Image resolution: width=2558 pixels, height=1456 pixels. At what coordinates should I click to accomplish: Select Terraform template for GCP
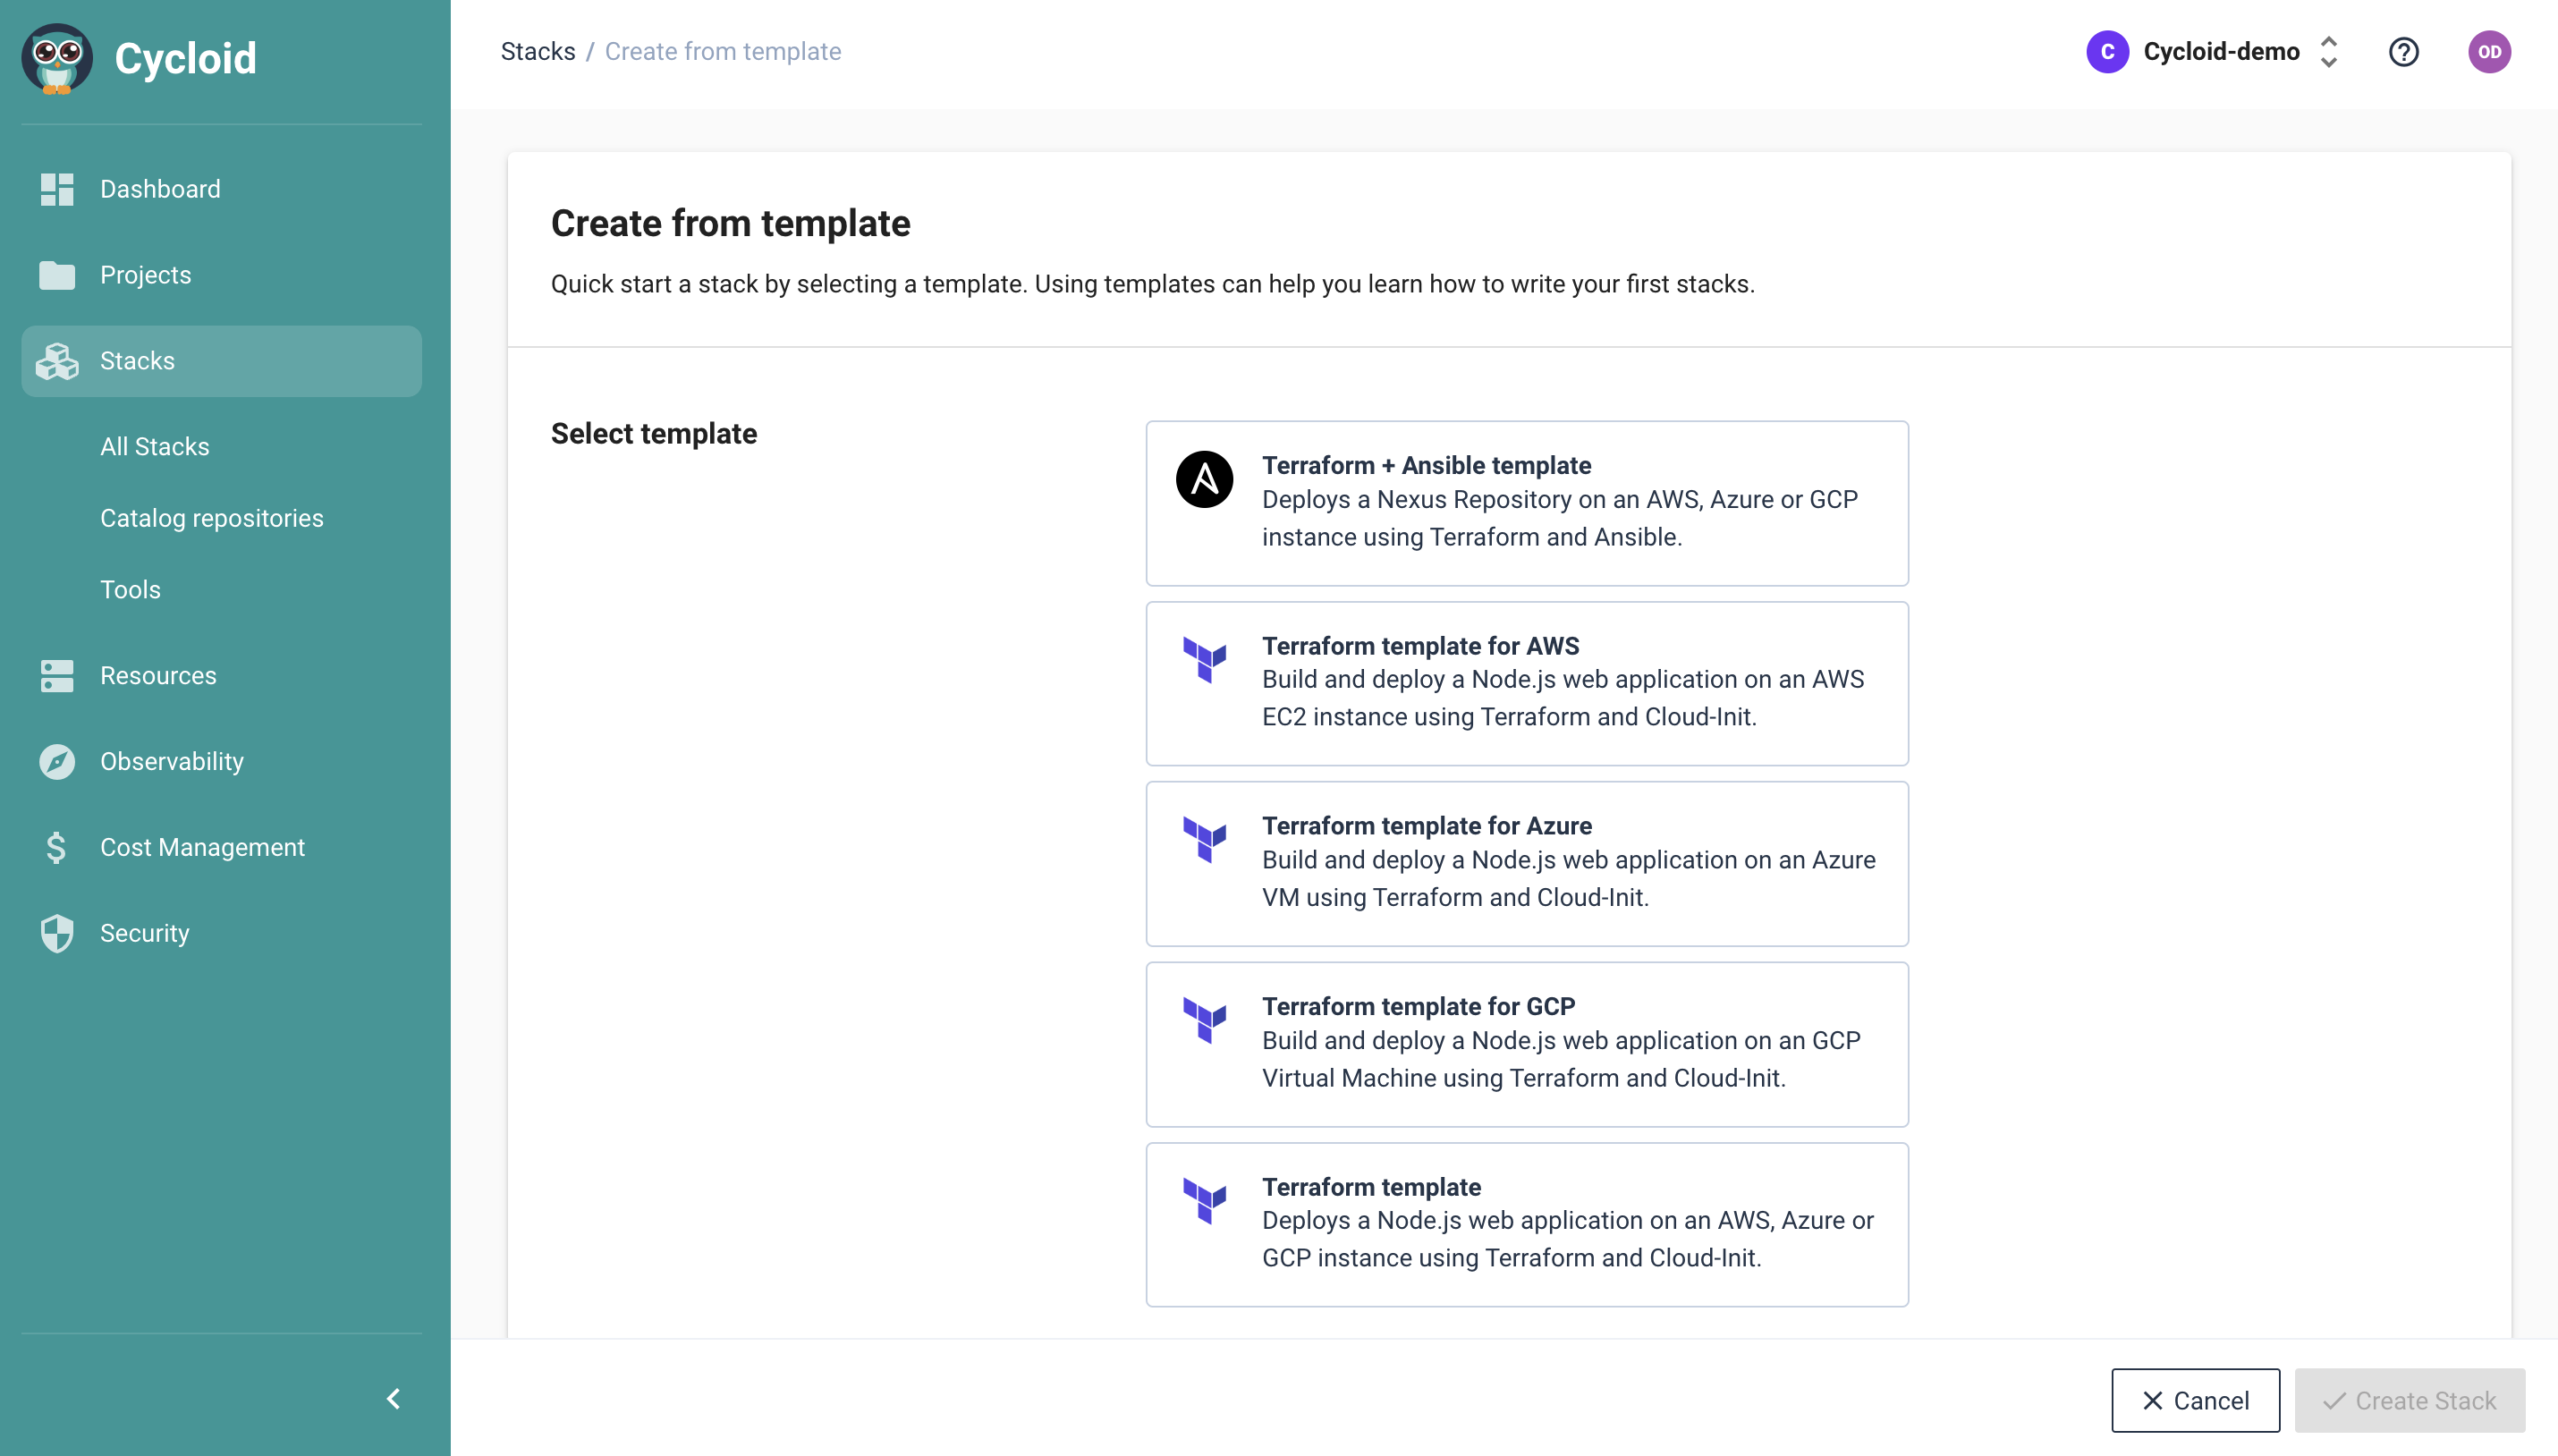pyautogui.click(x=1527, y=1045)
